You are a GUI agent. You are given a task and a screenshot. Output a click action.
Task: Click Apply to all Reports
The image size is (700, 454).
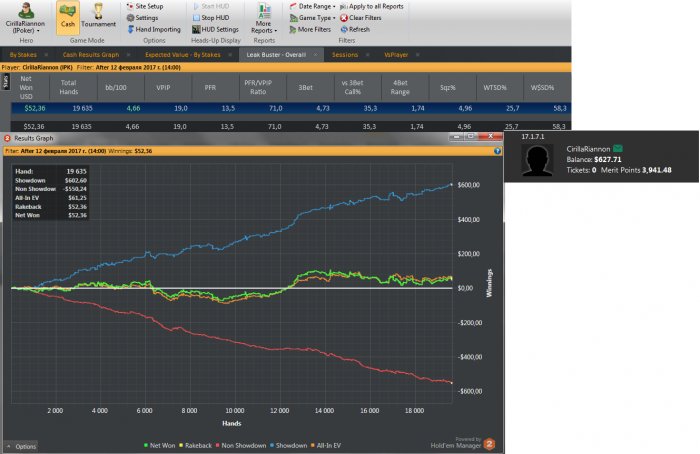pyautogui.click(x=371, y=6)
